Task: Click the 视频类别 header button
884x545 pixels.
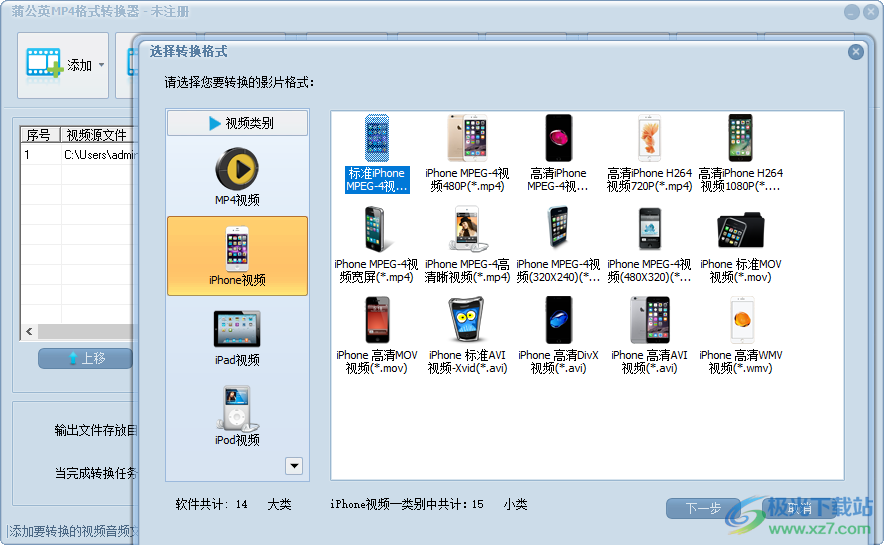Action: [237, 123]
